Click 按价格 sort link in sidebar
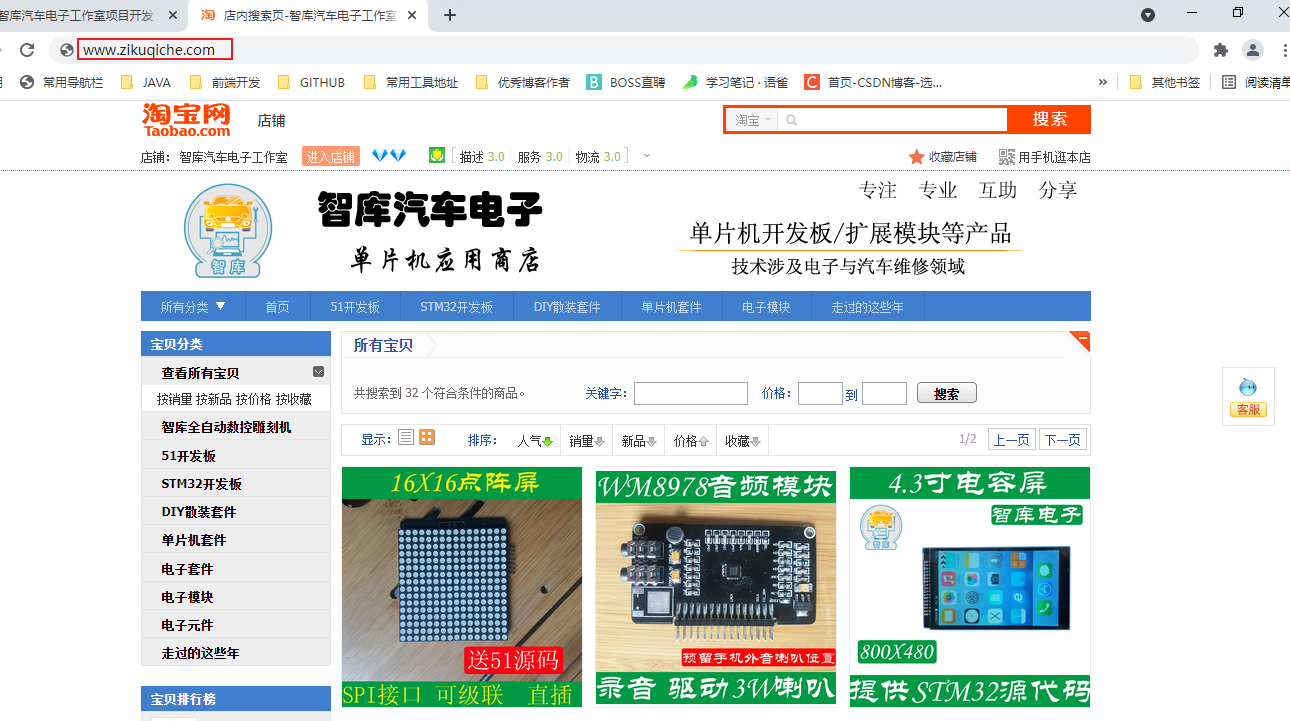This screenshot has height=721, width=1290. tap(254, 399)
